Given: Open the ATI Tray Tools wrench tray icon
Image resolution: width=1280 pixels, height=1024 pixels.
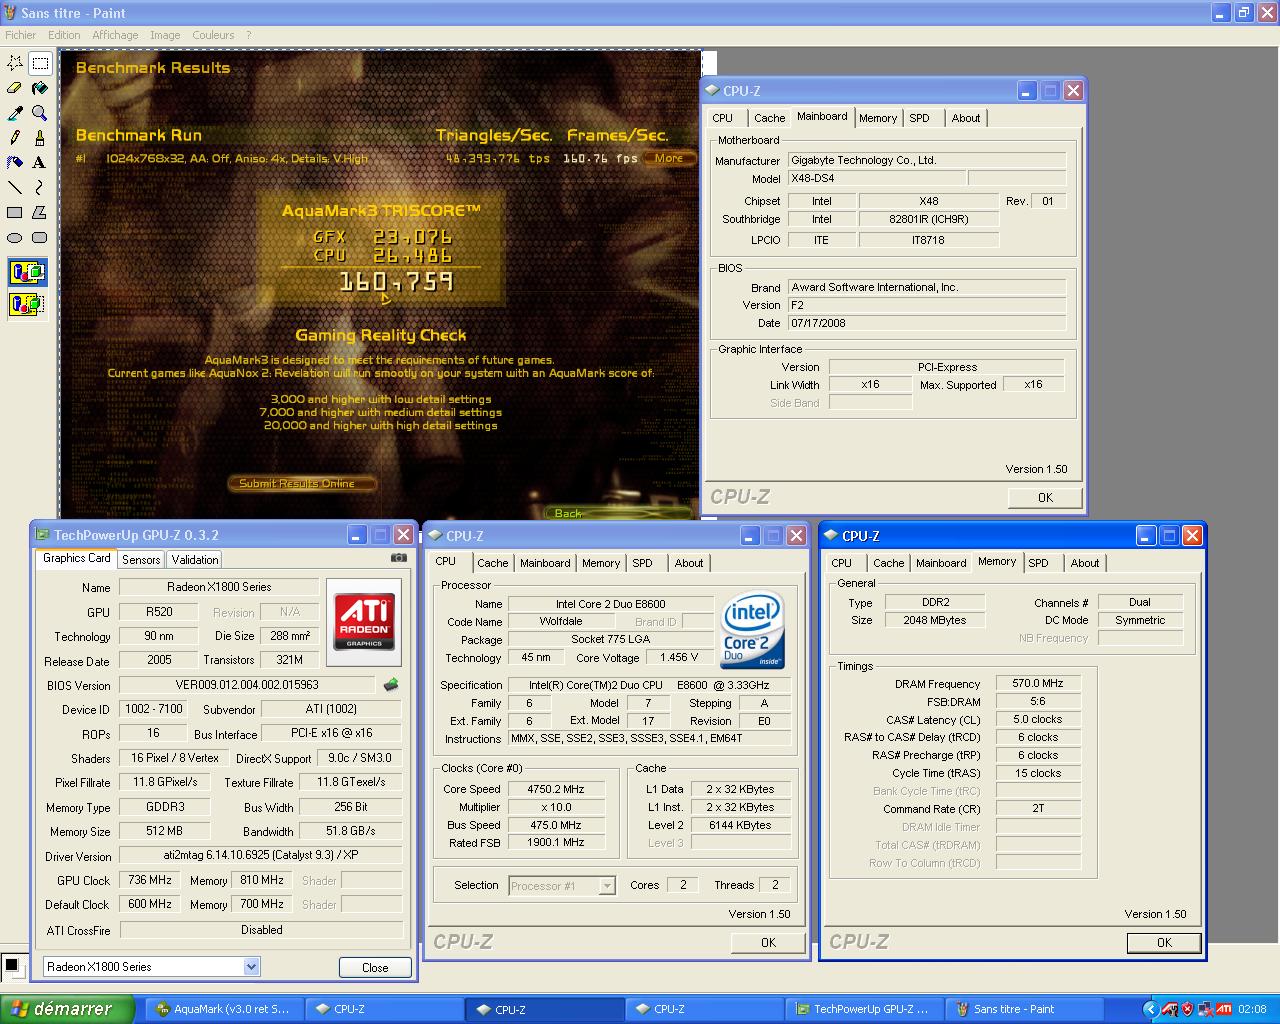Looking at the screenshot, I should pyautogui.click(x=1170, y=1009).
